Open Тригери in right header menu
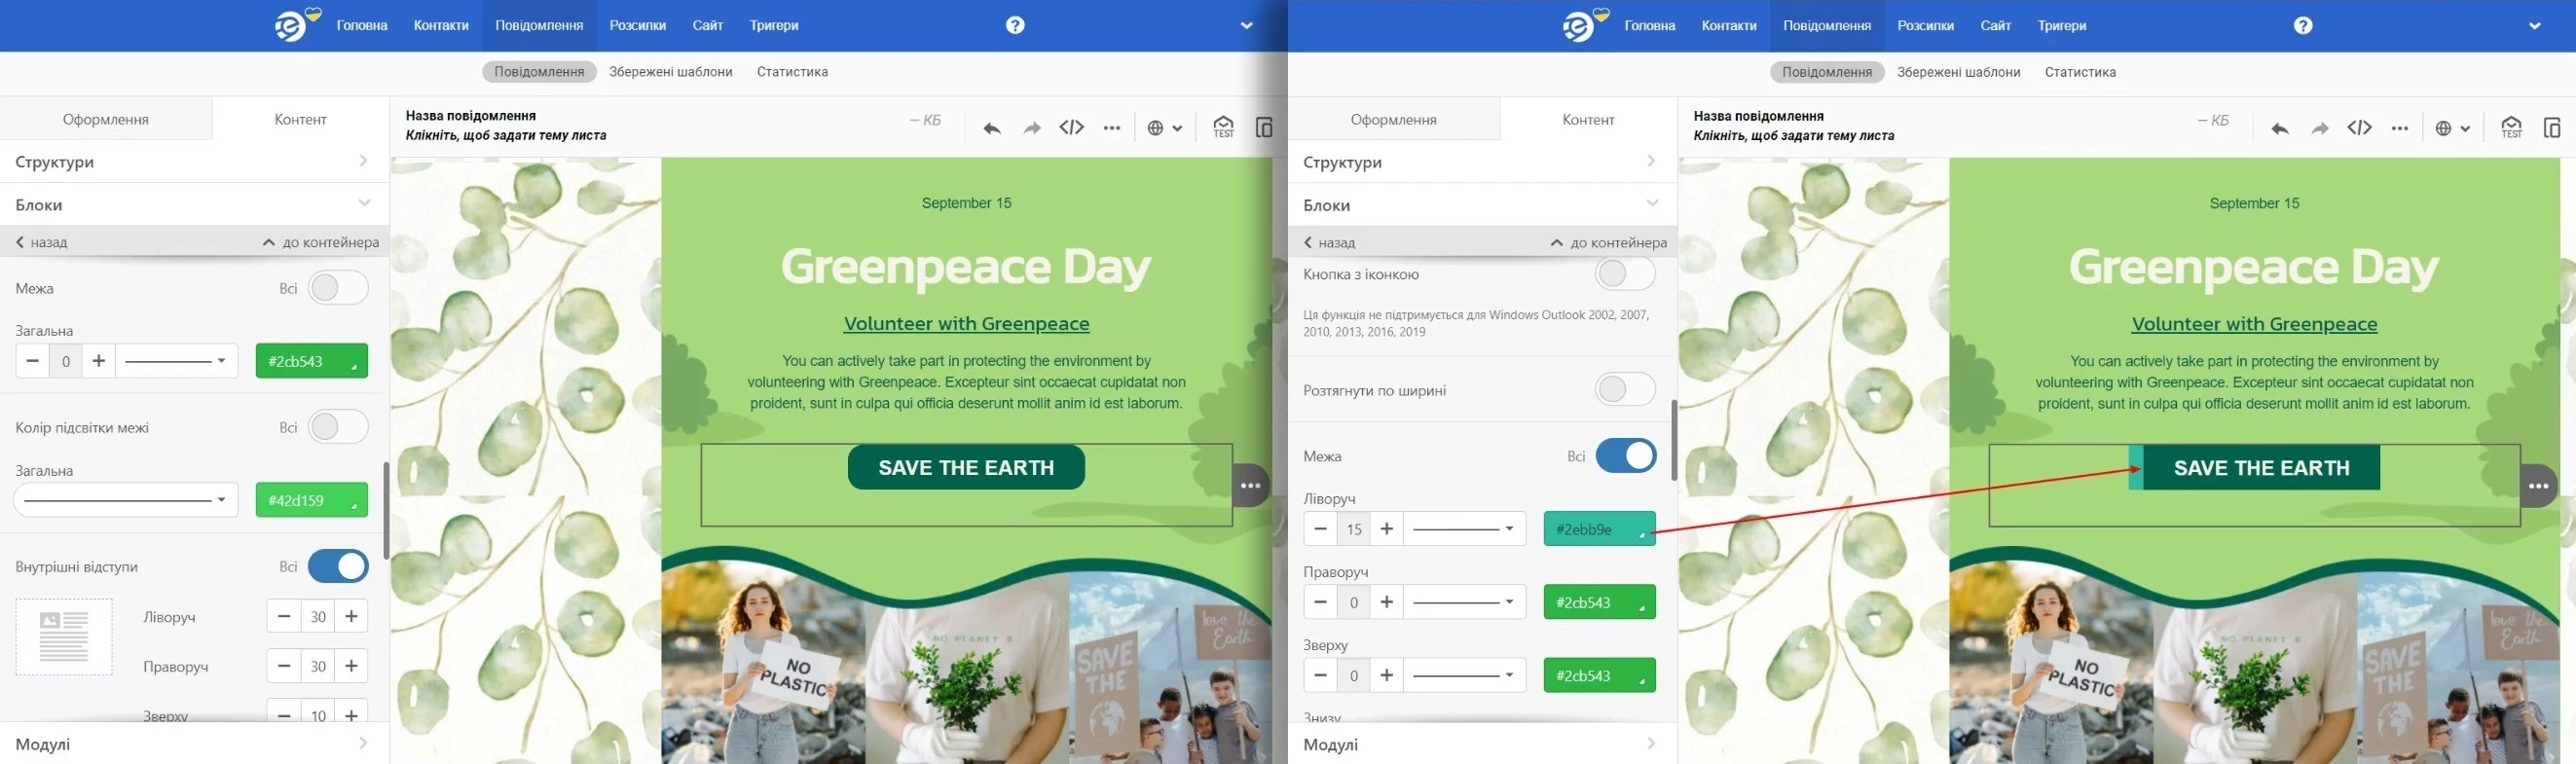The image size is (2576, 764). point(2062,25)
